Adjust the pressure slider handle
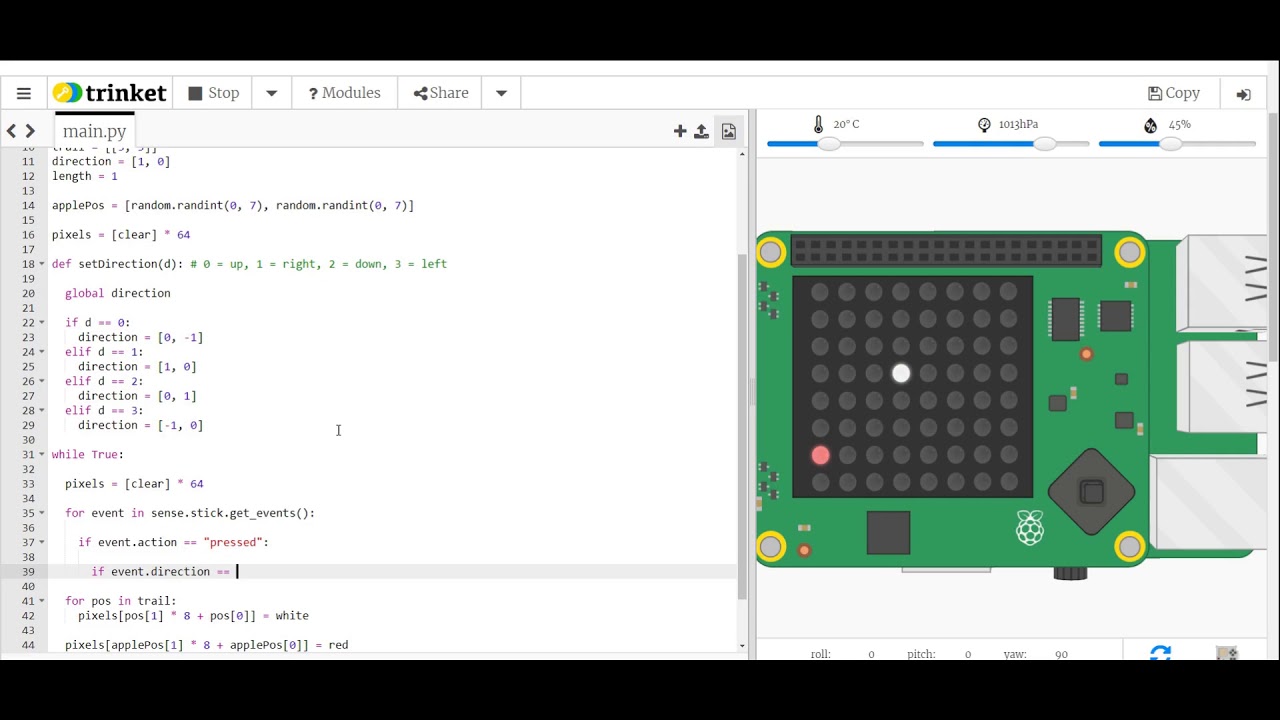The height and width of the screenshot is (720, 1280). [1044, 144]
